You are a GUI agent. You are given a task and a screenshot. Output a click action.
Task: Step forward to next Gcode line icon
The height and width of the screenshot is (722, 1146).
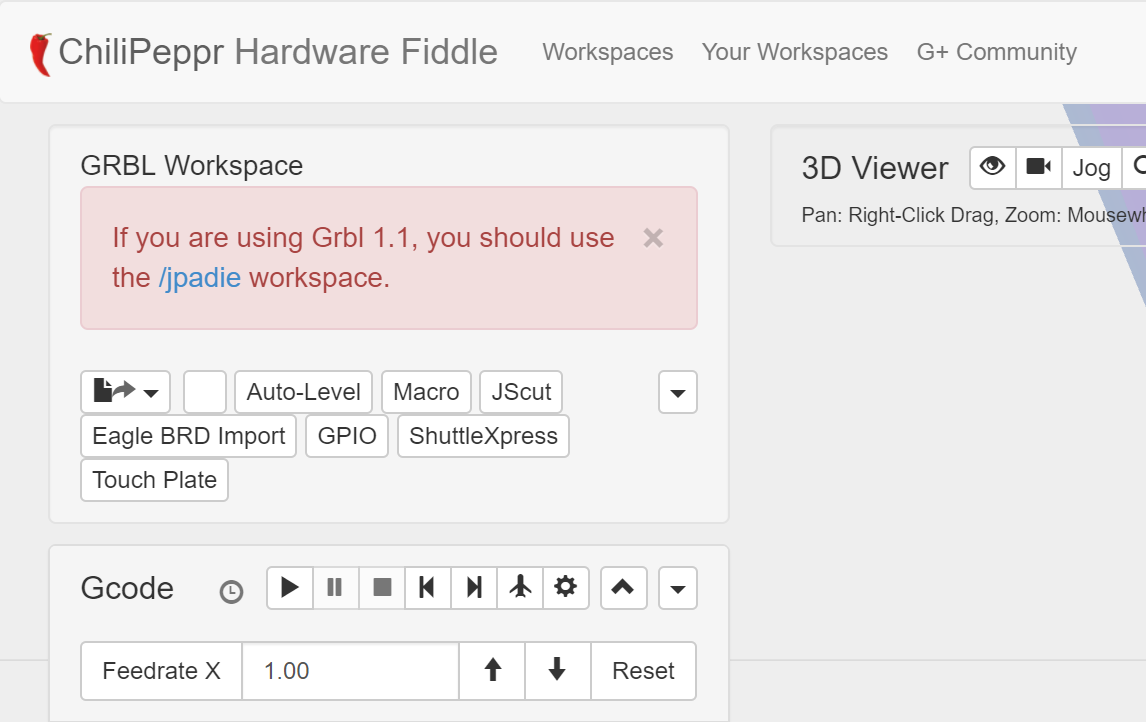(x=474, y=588)
